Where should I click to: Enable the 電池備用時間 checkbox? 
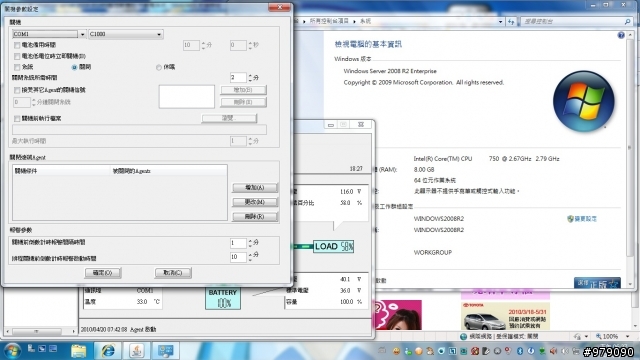[17, 45]
